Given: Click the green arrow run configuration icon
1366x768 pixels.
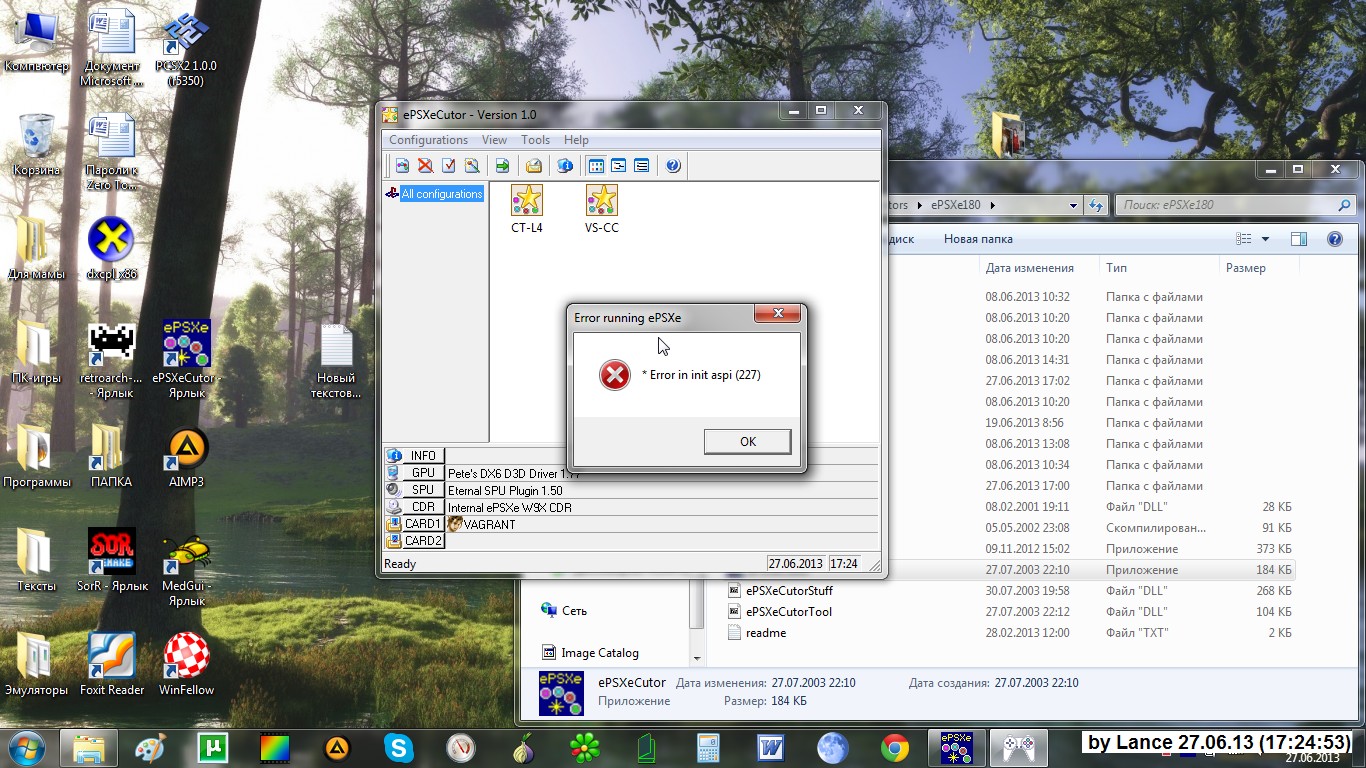Looking at the screenshot, I should [503, 166].
